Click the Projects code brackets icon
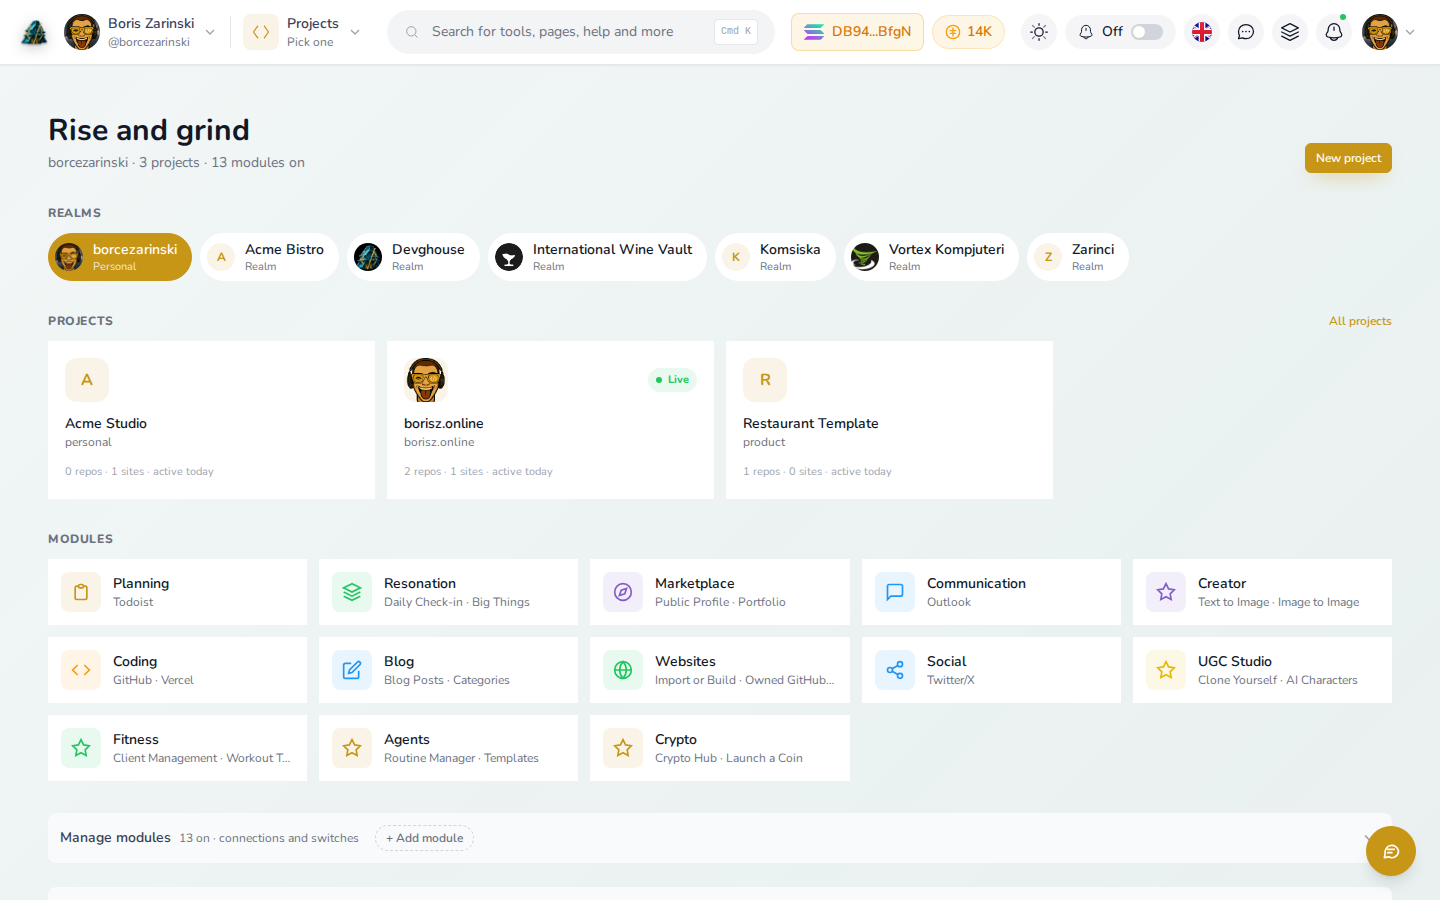Screen dimensions: 1440x900 click(261, 32)
